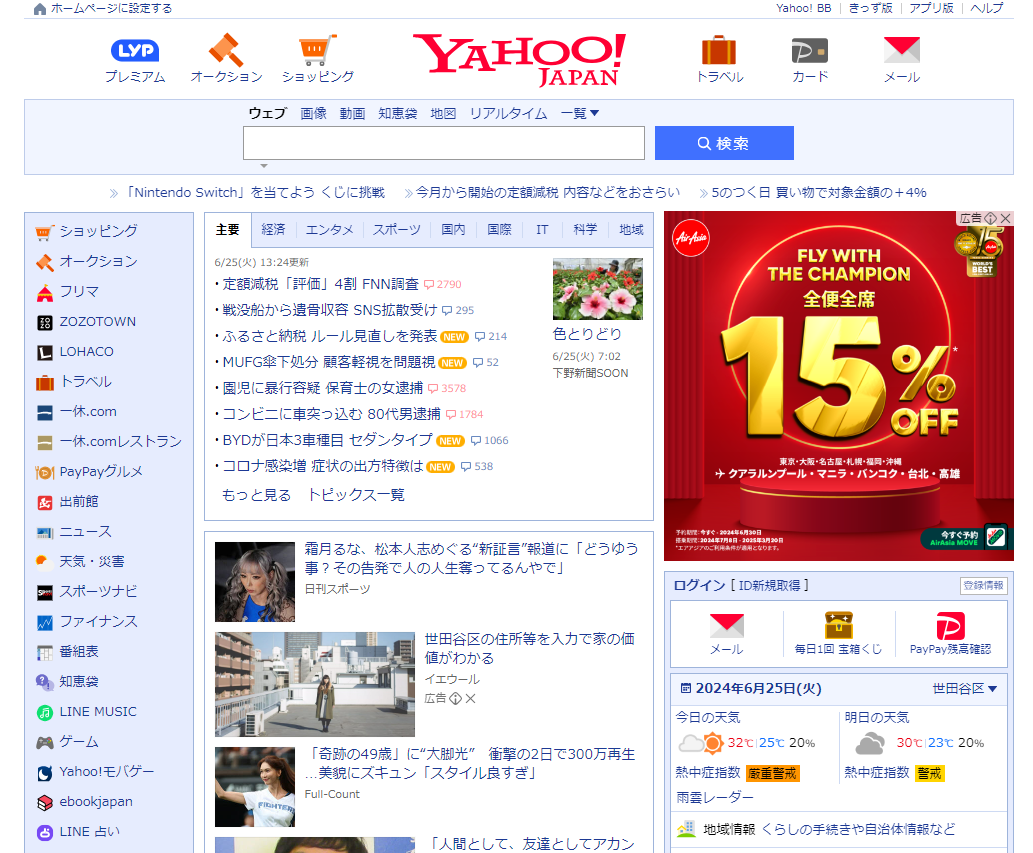
Task: Open 天気・災害 in the sidebar
Action: (x=92, y=562)
